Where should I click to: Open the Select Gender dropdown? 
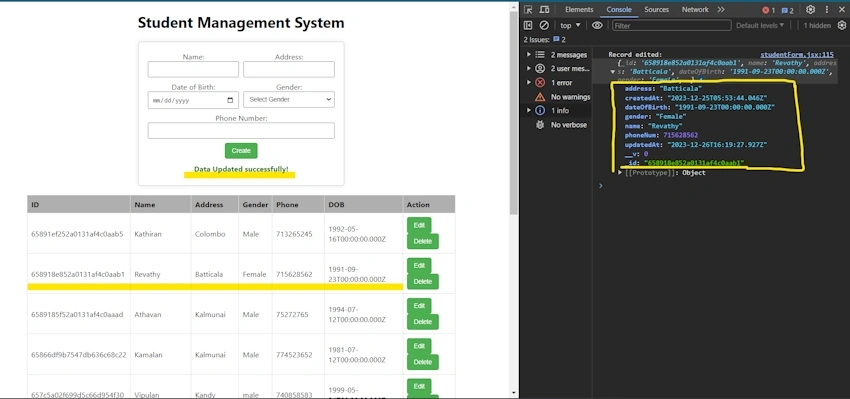click(289, 100)
